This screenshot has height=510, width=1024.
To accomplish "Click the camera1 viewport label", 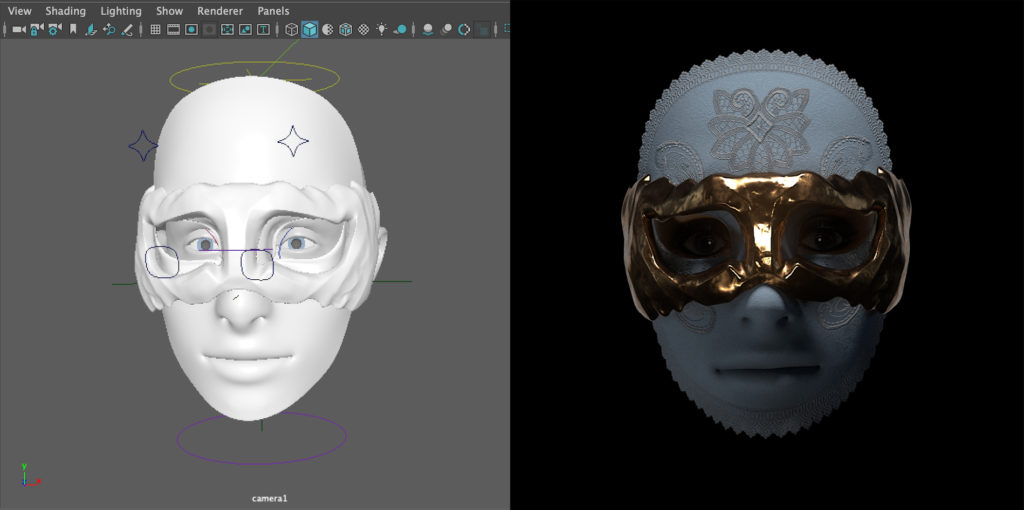I will pyautogui.click(x=270, y=499).
